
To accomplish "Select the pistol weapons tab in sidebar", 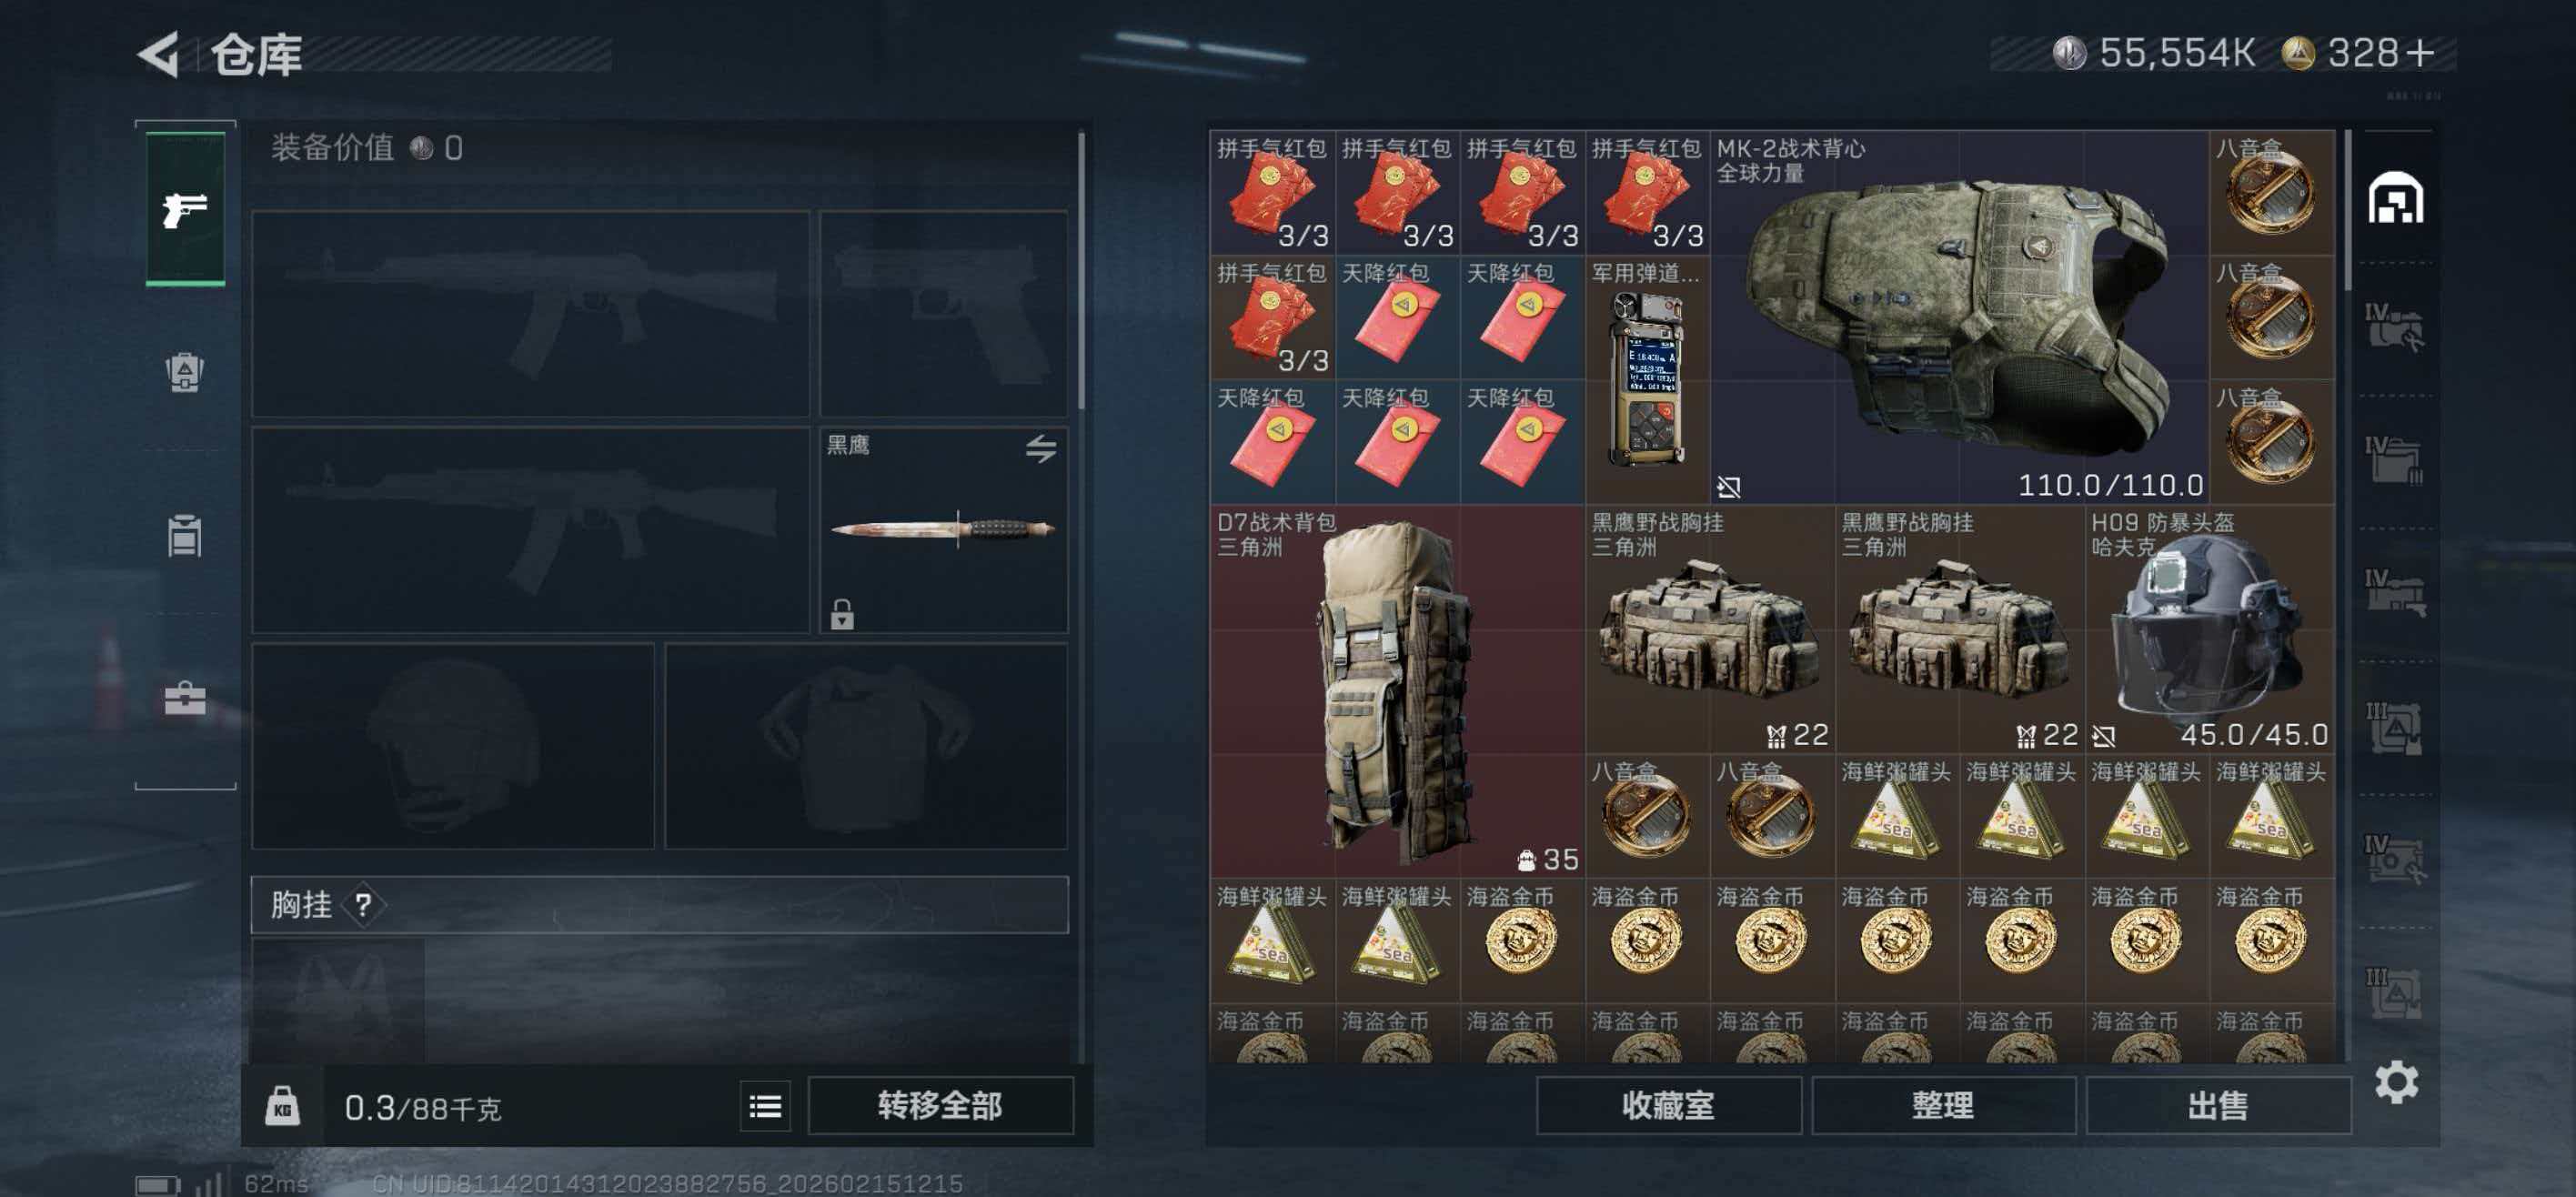I will (185, 209).
